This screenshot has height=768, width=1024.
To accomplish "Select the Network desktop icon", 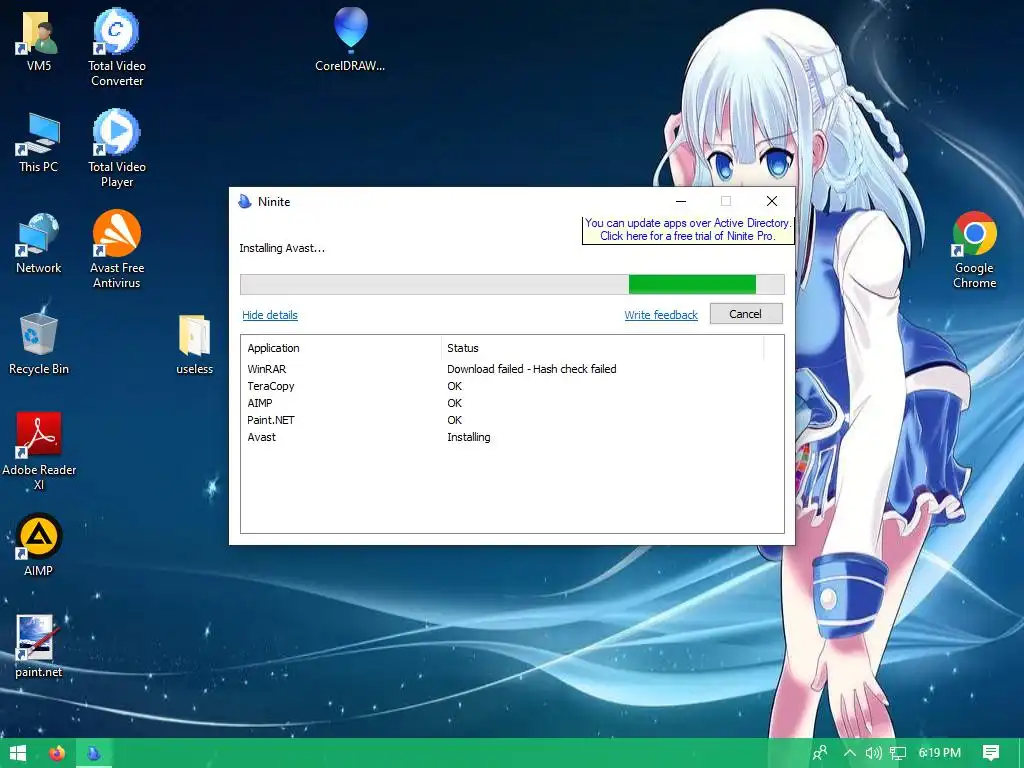I will coord(39,243).
